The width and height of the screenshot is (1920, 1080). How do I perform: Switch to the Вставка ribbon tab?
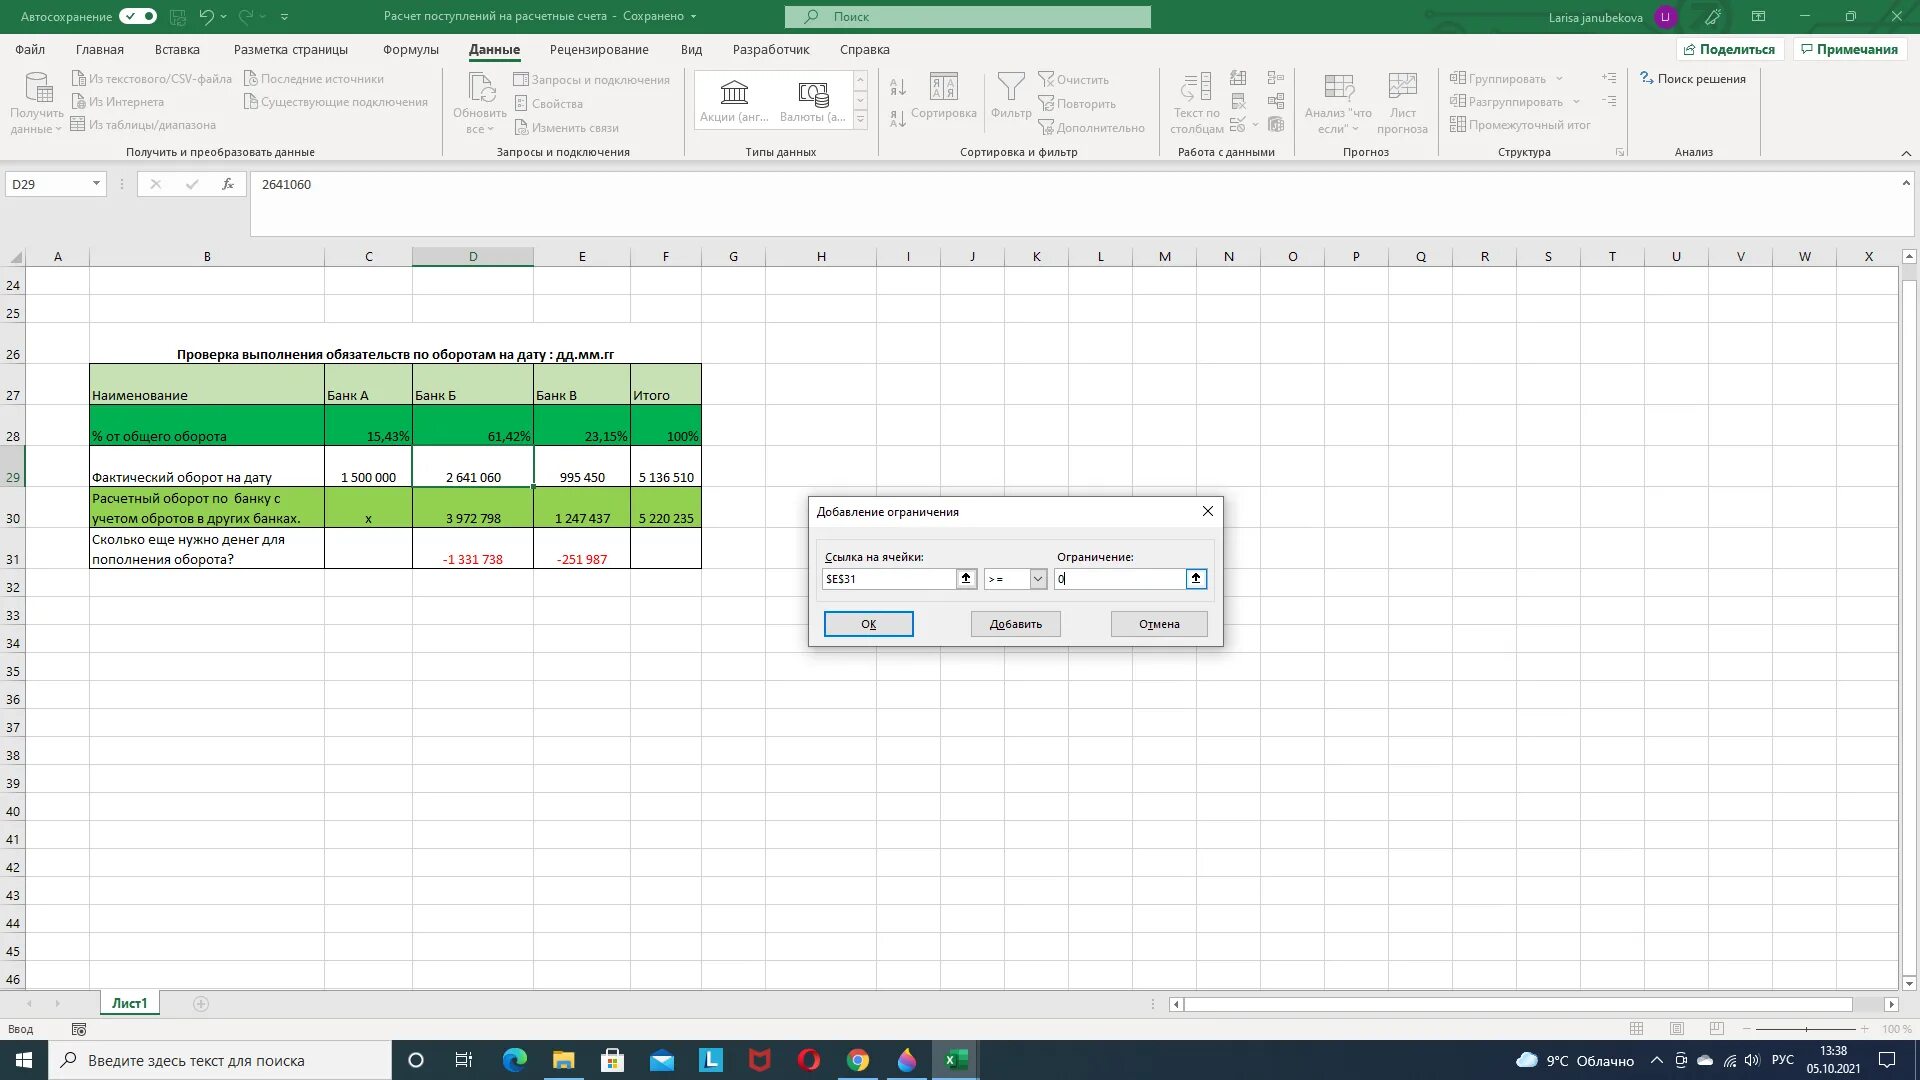(177, 49)
